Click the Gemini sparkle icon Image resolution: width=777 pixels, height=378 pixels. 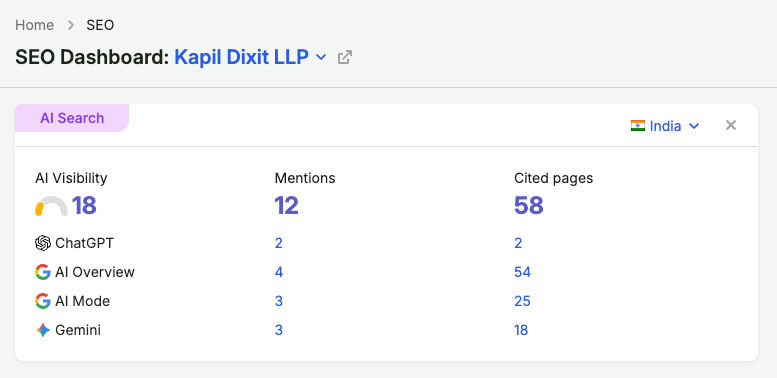click(x=43, y=330)
